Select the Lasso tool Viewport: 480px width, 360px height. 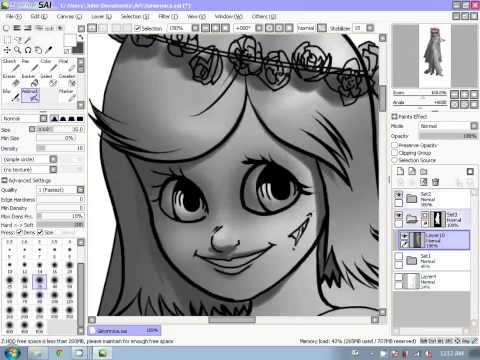point(18,41)
